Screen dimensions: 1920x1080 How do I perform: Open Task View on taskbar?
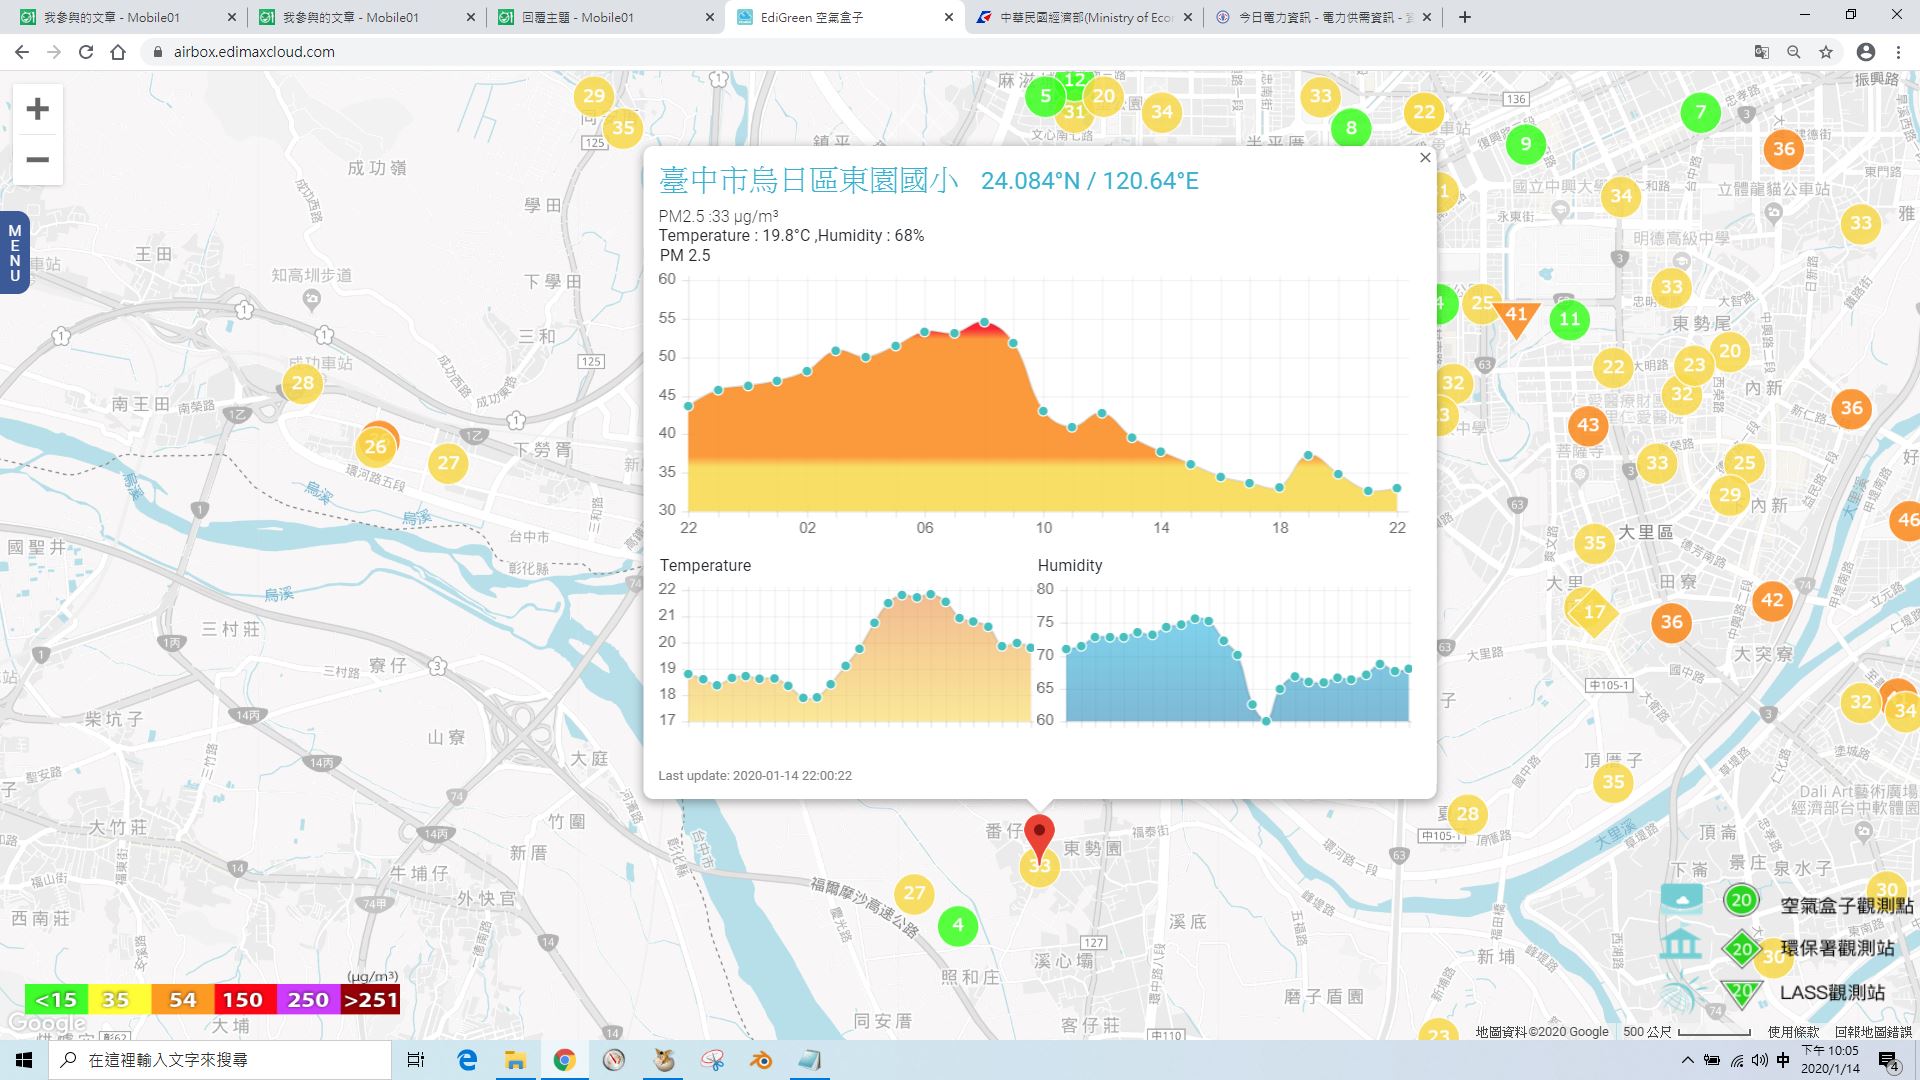pyautogui.click(x=416, y=1060)
